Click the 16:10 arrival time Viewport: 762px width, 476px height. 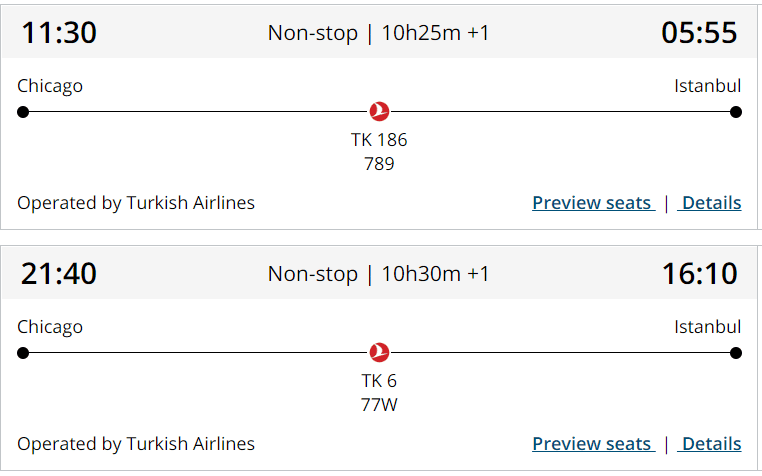point(699,273)
